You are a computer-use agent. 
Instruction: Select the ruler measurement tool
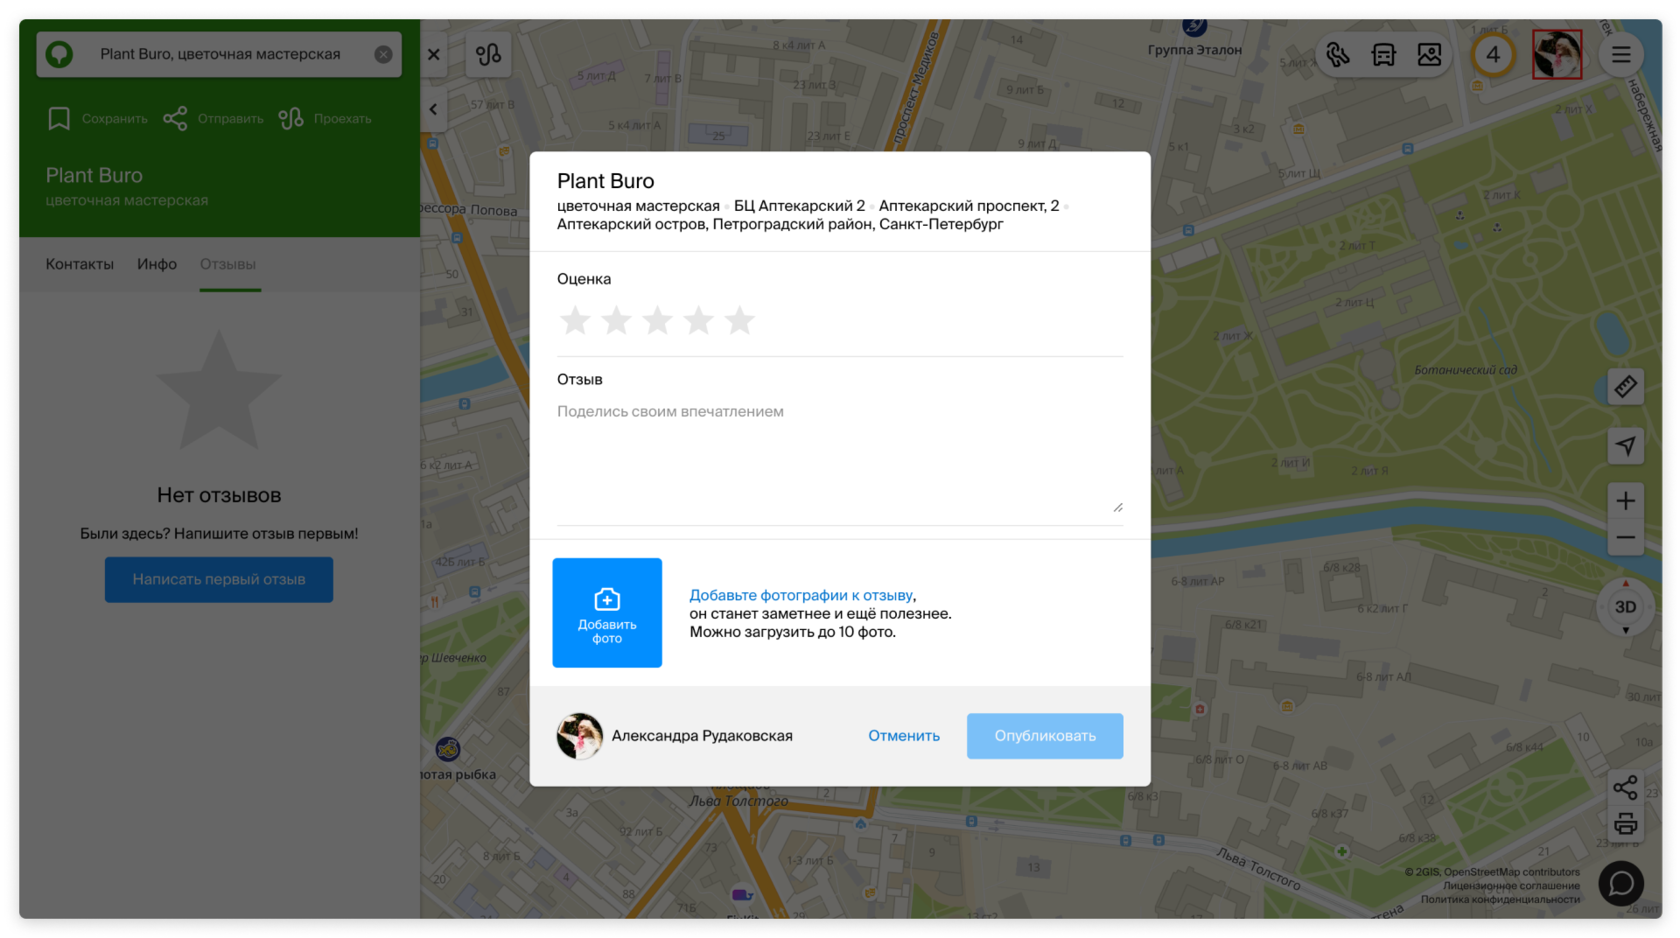click(x=1626, y=387)
